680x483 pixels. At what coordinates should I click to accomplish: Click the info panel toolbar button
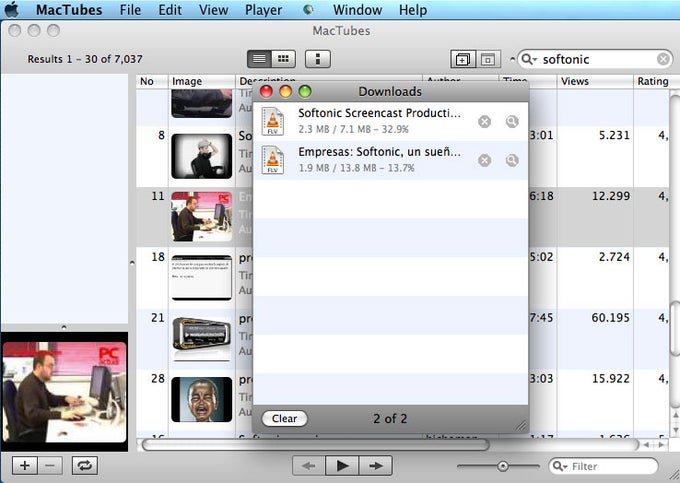(x=318, y=59)
